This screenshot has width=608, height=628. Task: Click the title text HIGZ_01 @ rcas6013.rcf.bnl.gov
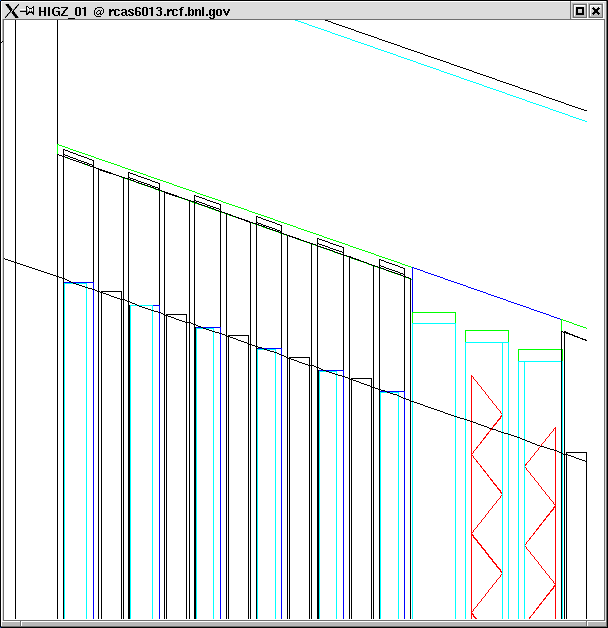(134, 12)
